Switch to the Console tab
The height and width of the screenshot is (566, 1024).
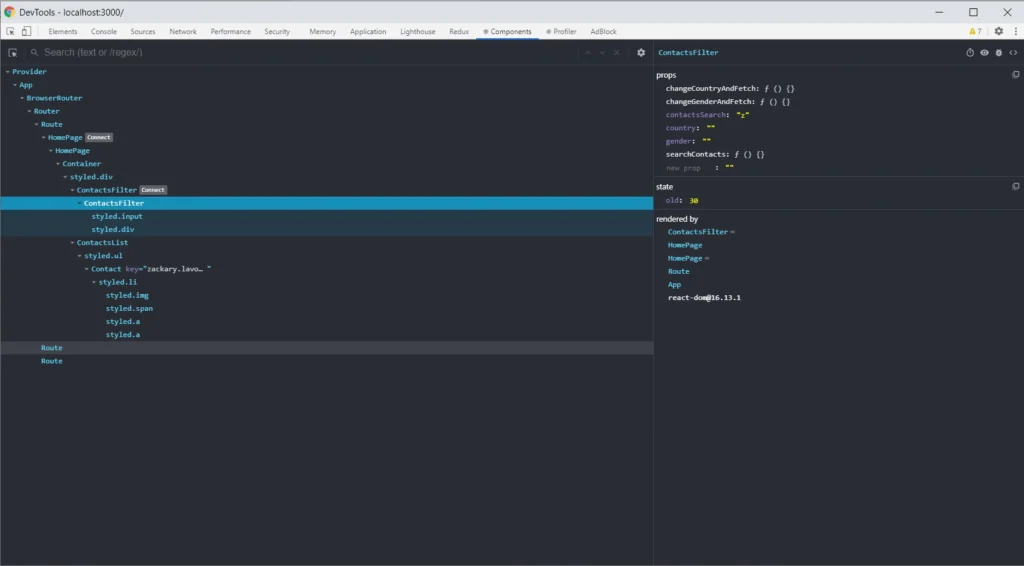click(104, 31)
